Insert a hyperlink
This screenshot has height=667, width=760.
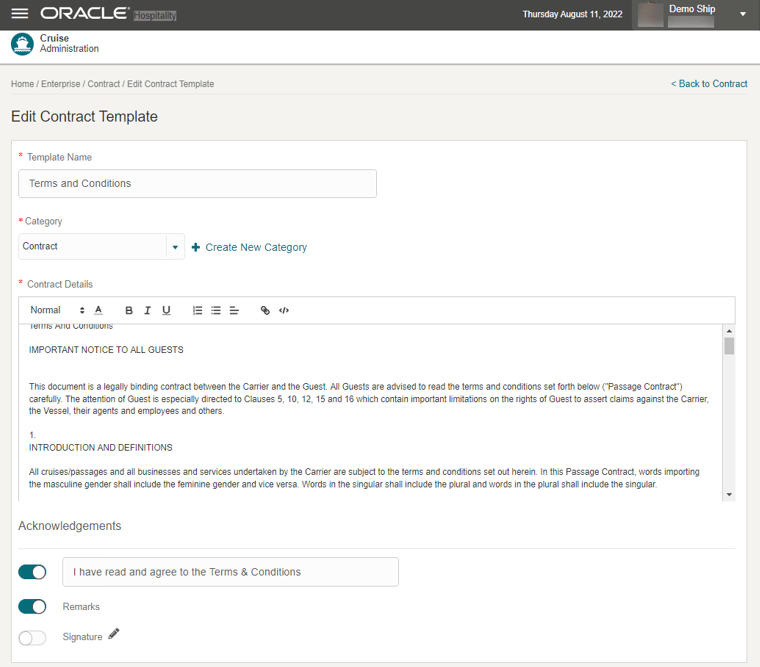[265, 310]
